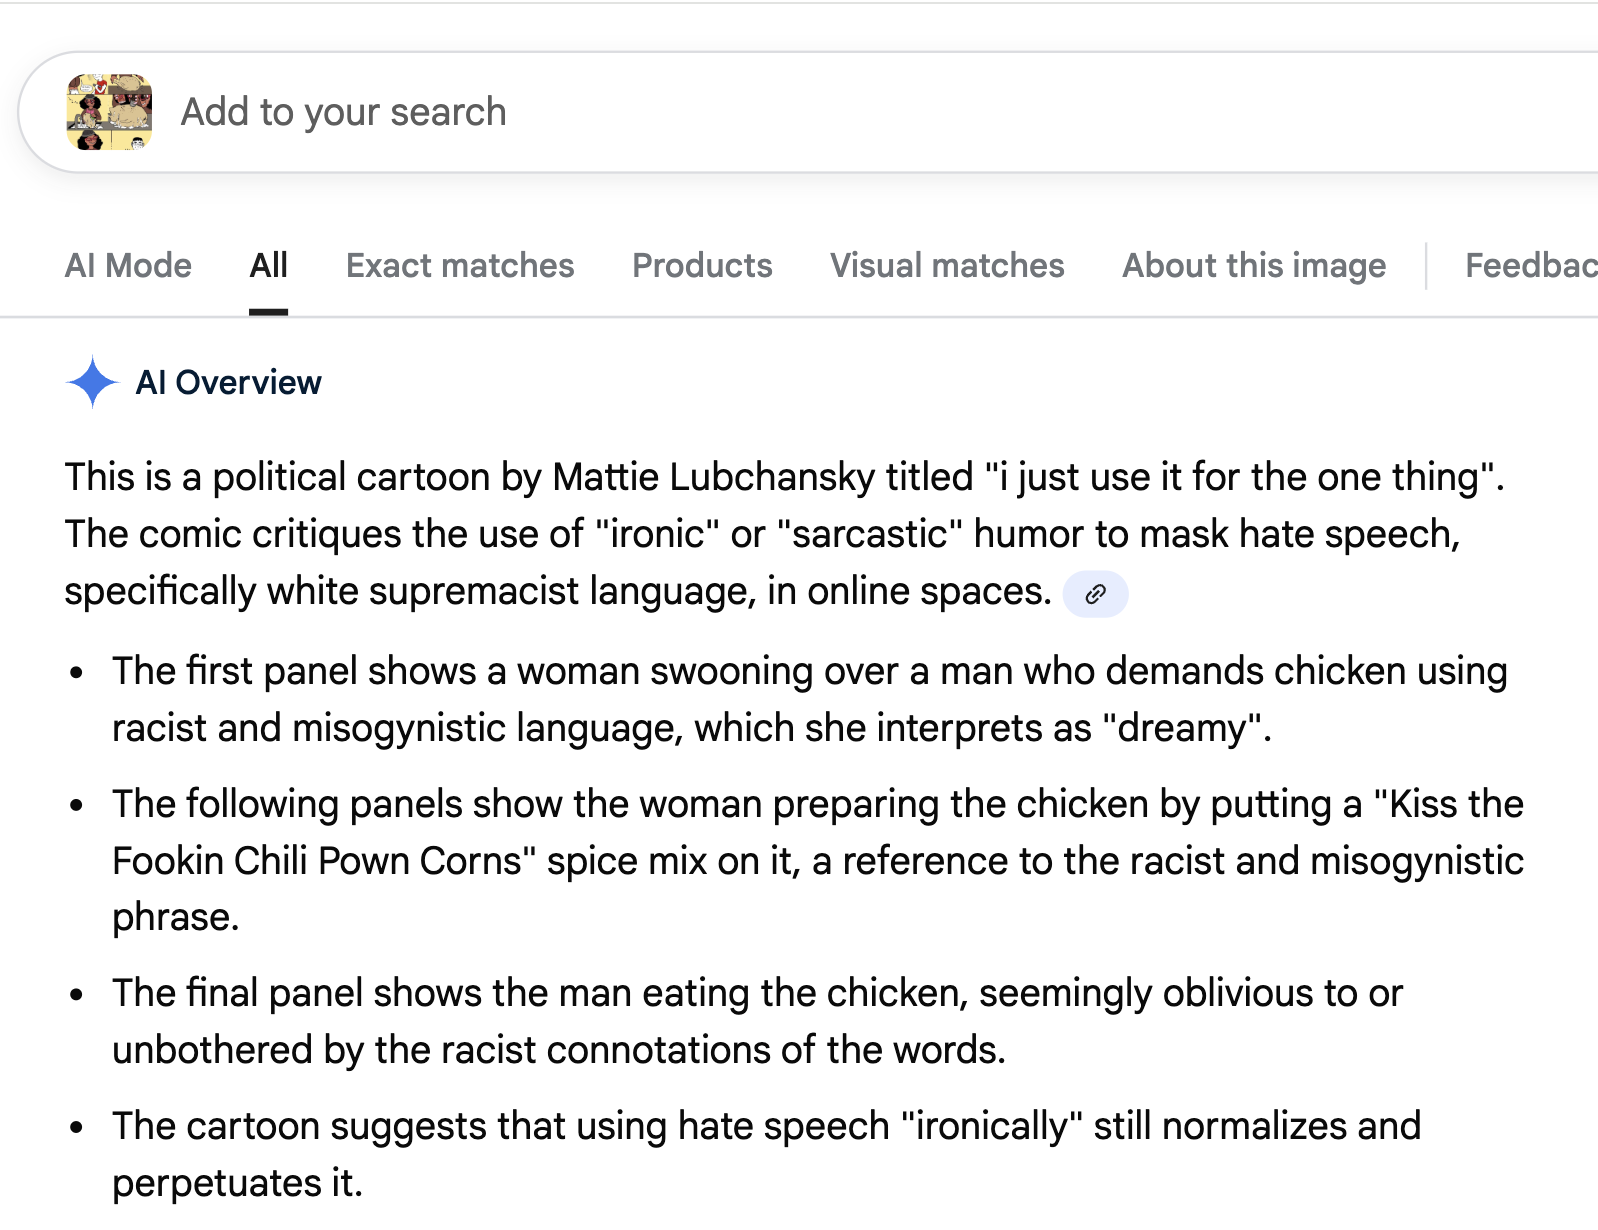
Task: Show the Visual matches tab
Action: coord(947,266)
